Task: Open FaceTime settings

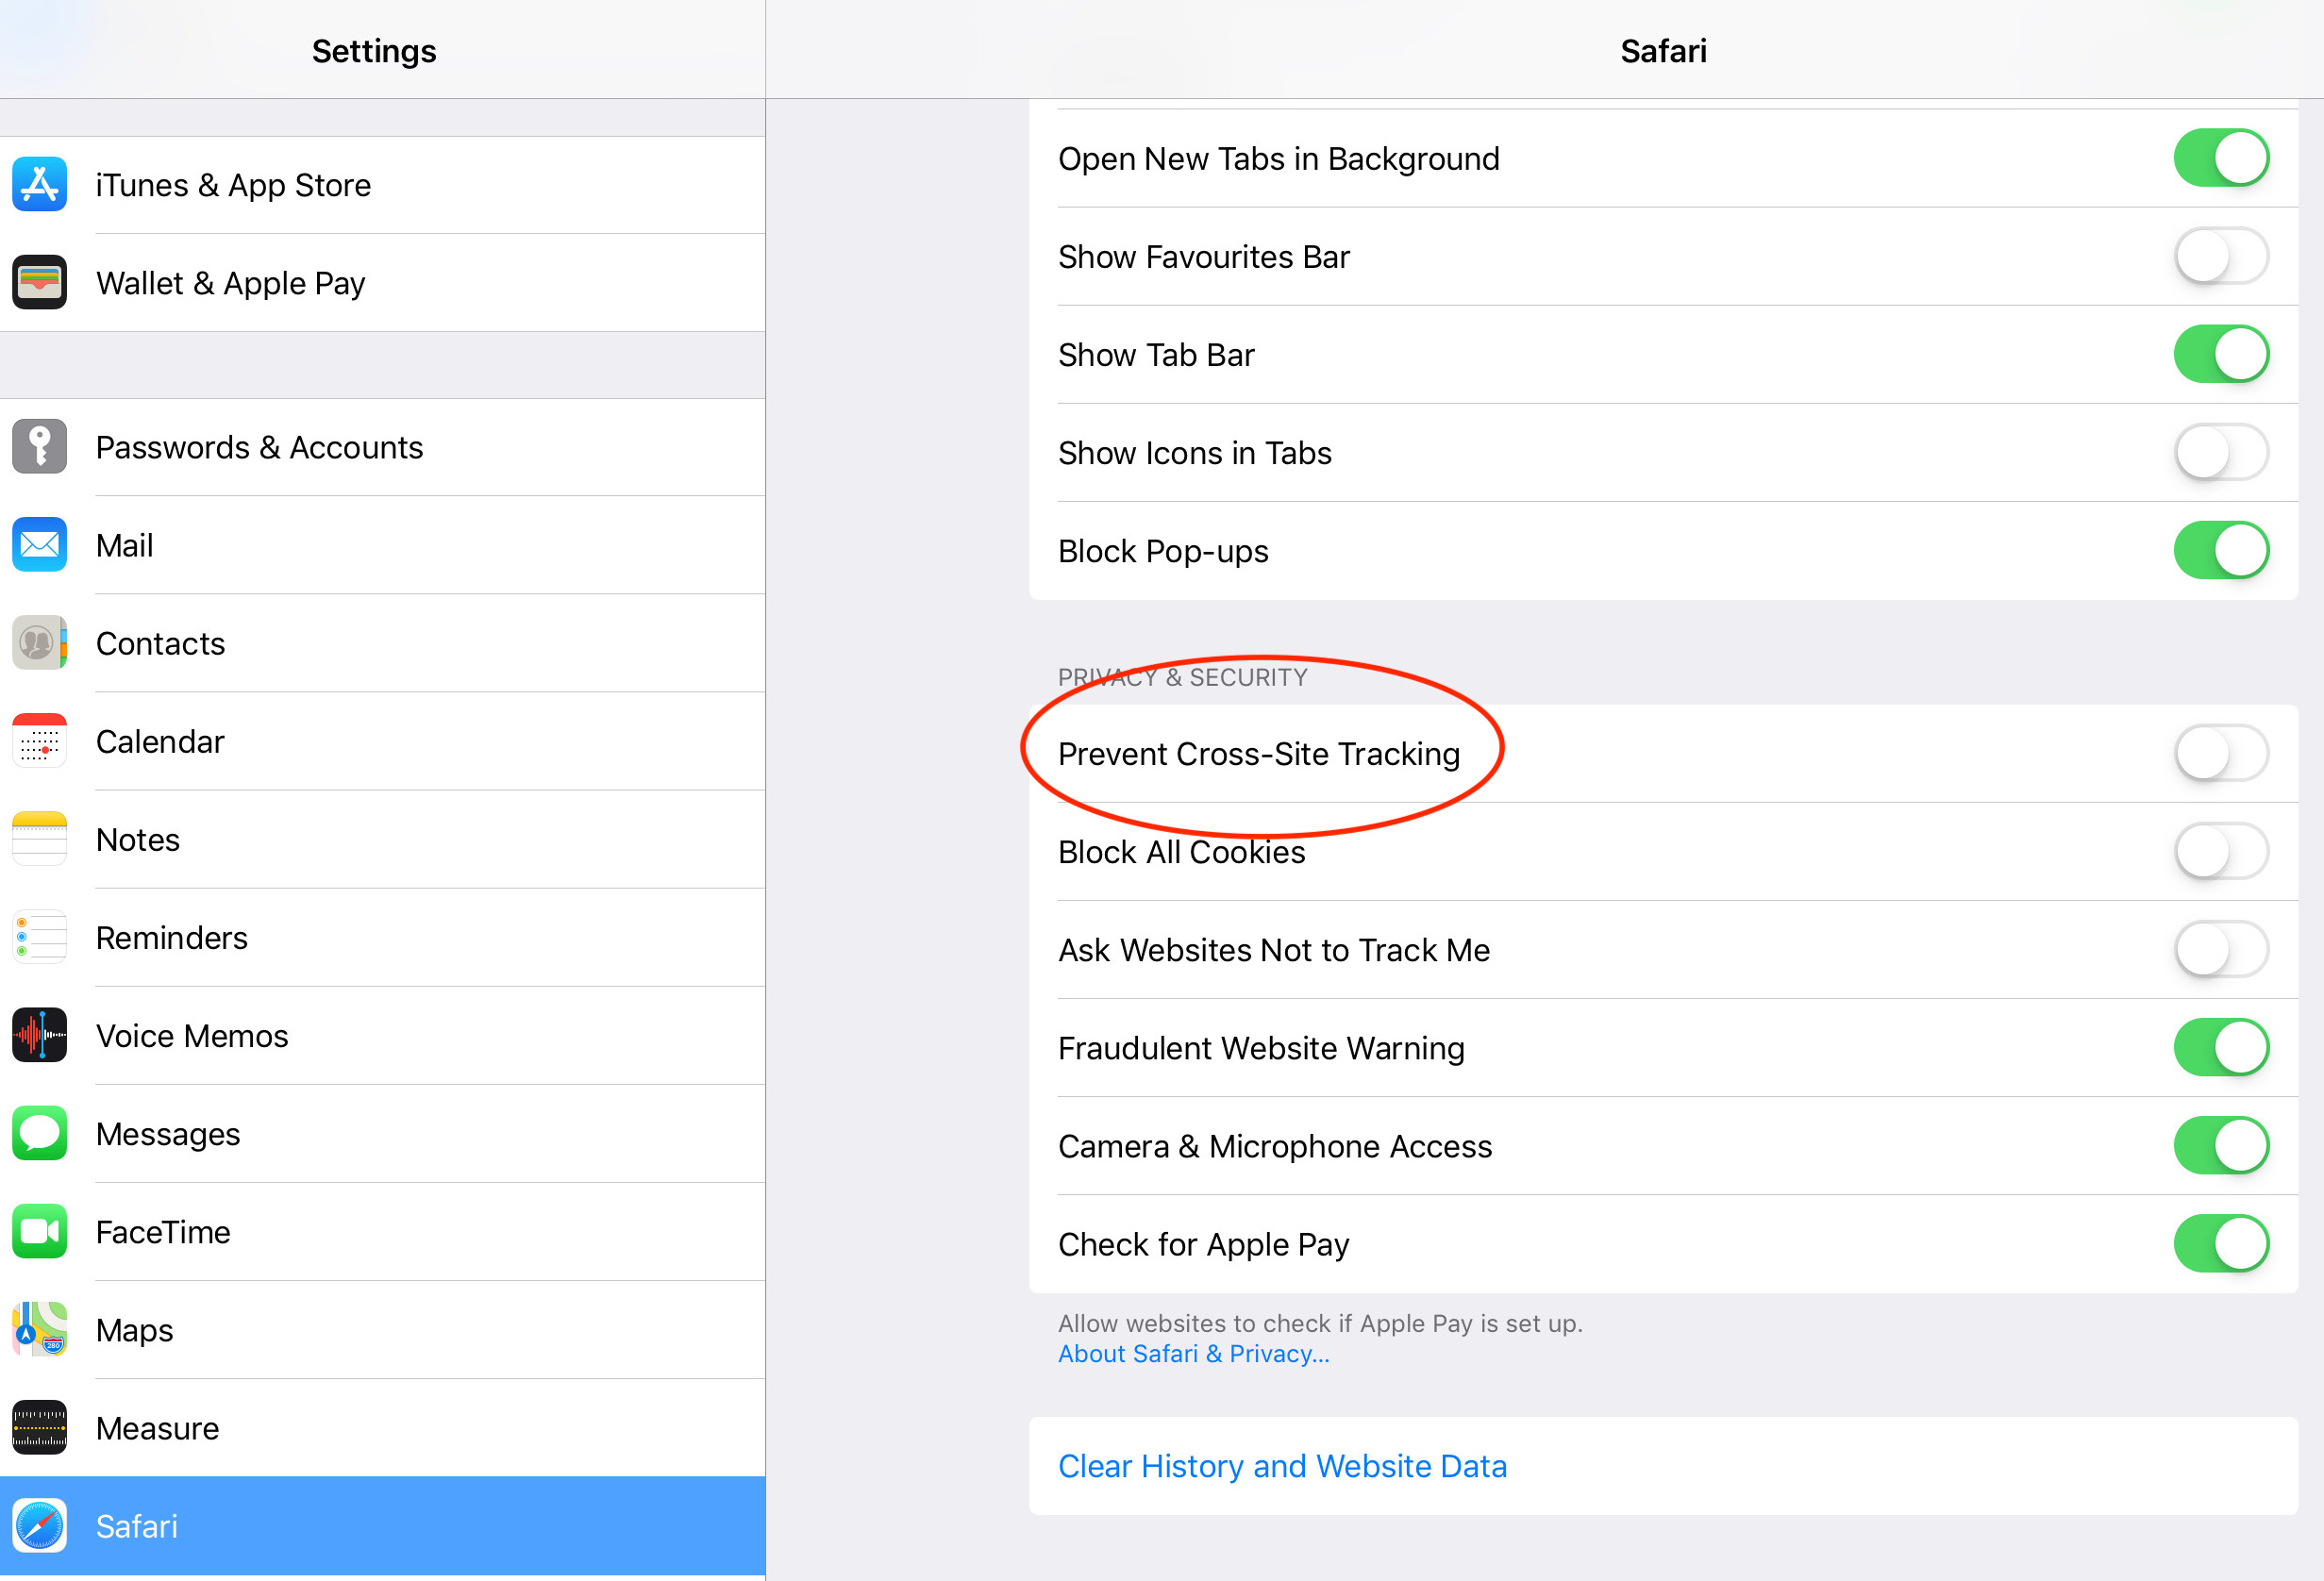Action: click(382, 1231)
